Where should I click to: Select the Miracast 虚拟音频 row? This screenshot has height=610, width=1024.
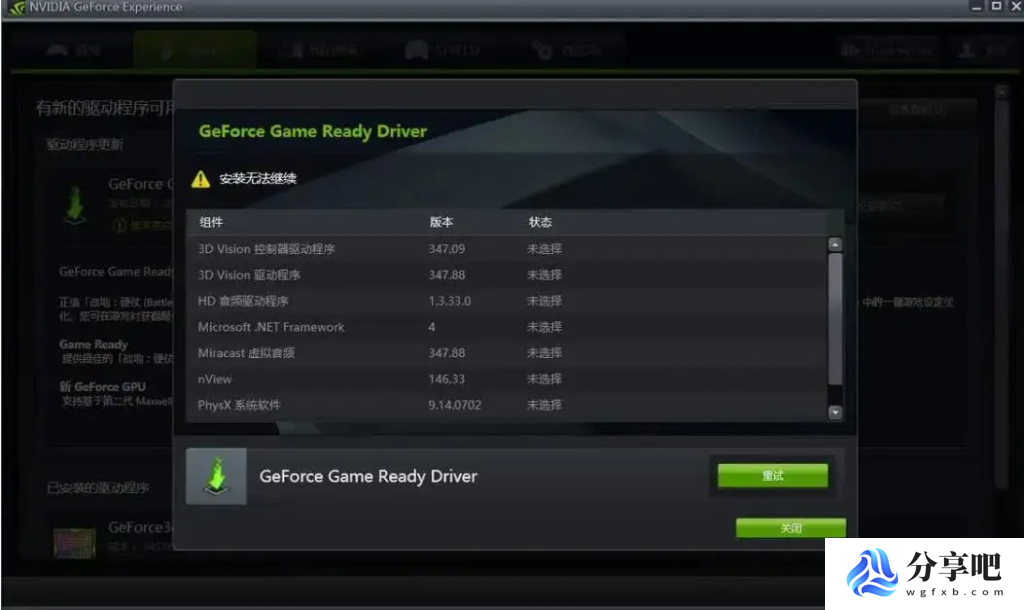tap(507, 353)
